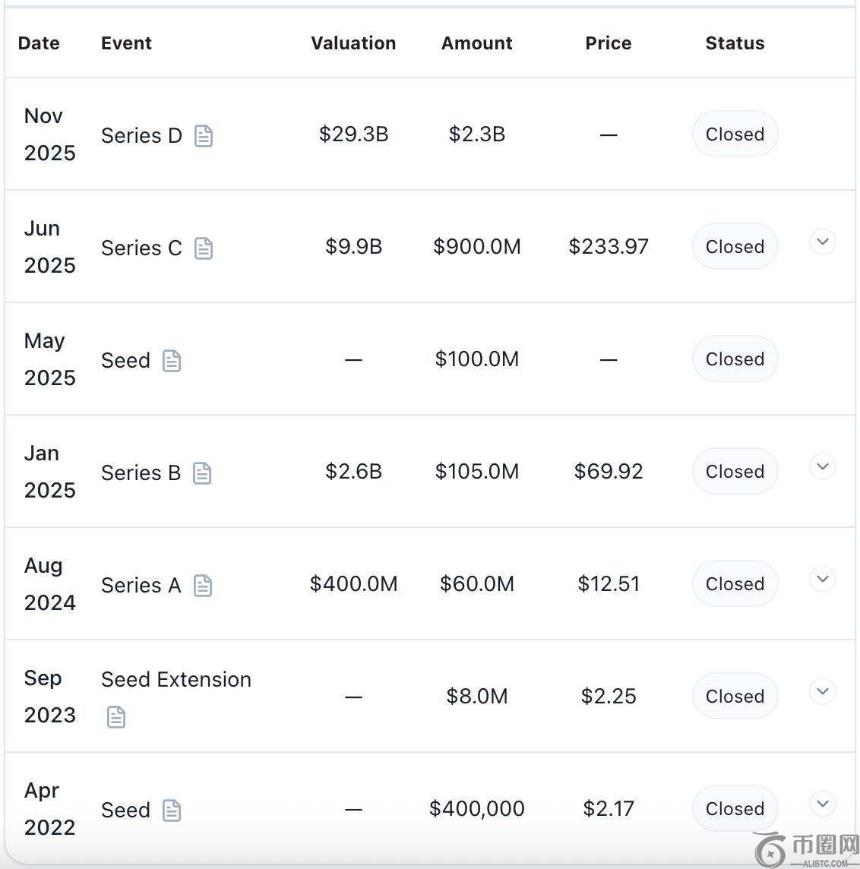
Task: Open the Series A document icon
Action: tap(203, 586)
